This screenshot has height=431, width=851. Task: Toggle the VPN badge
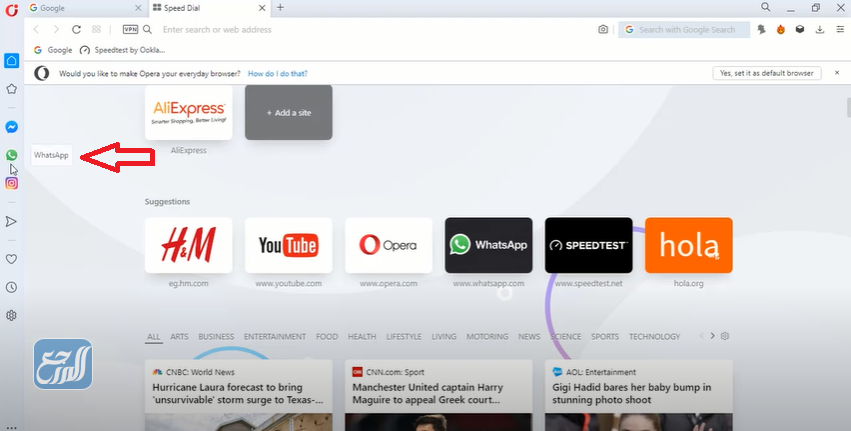point(130,29)
